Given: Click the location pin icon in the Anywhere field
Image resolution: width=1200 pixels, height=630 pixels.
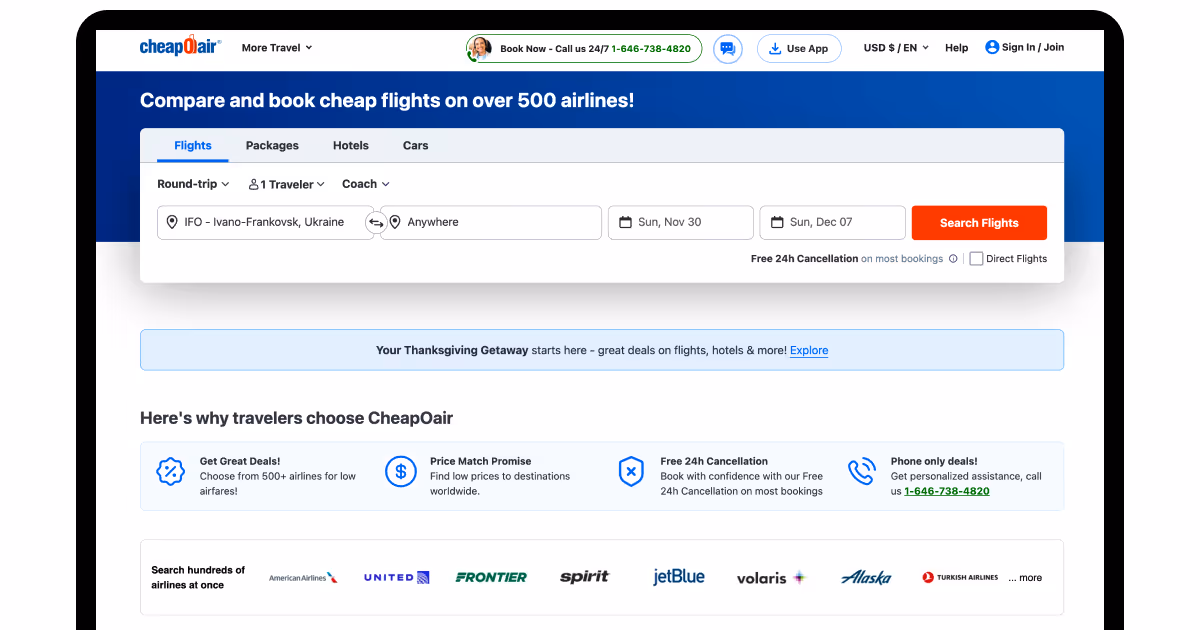Looking at the screenshot, I should click(x=395, y=222).
